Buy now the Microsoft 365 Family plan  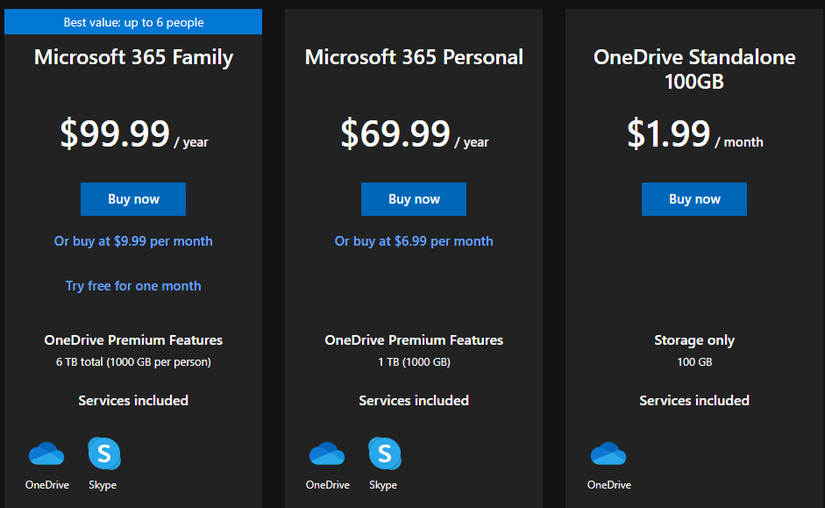[x=133, y=199]
